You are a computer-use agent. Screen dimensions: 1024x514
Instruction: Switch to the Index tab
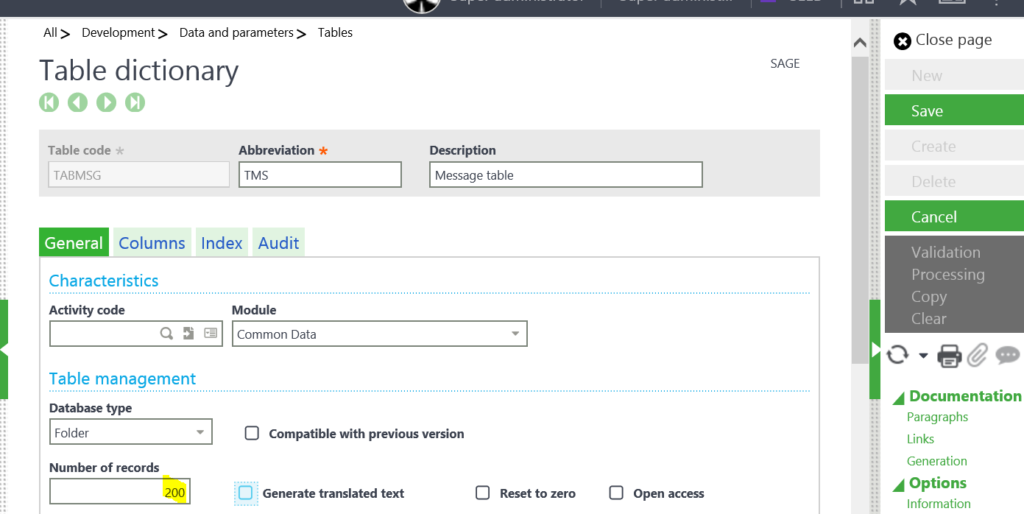[x=221, y=243]
